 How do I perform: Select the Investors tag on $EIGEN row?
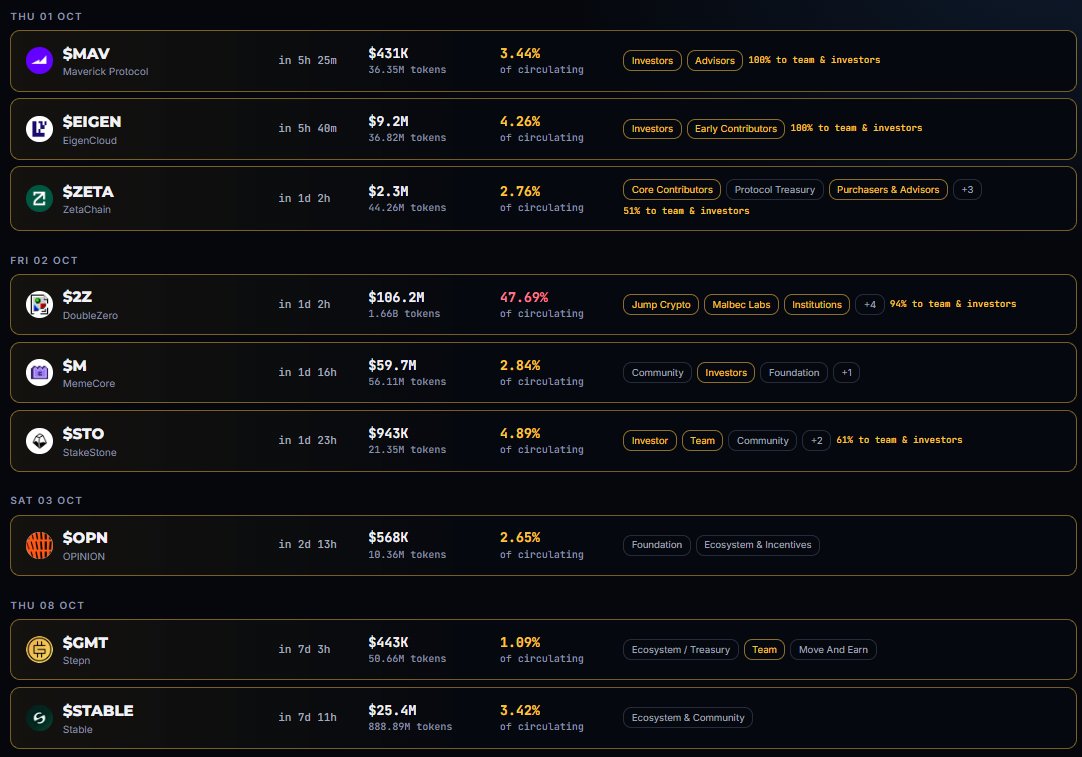tap(652, 129)
